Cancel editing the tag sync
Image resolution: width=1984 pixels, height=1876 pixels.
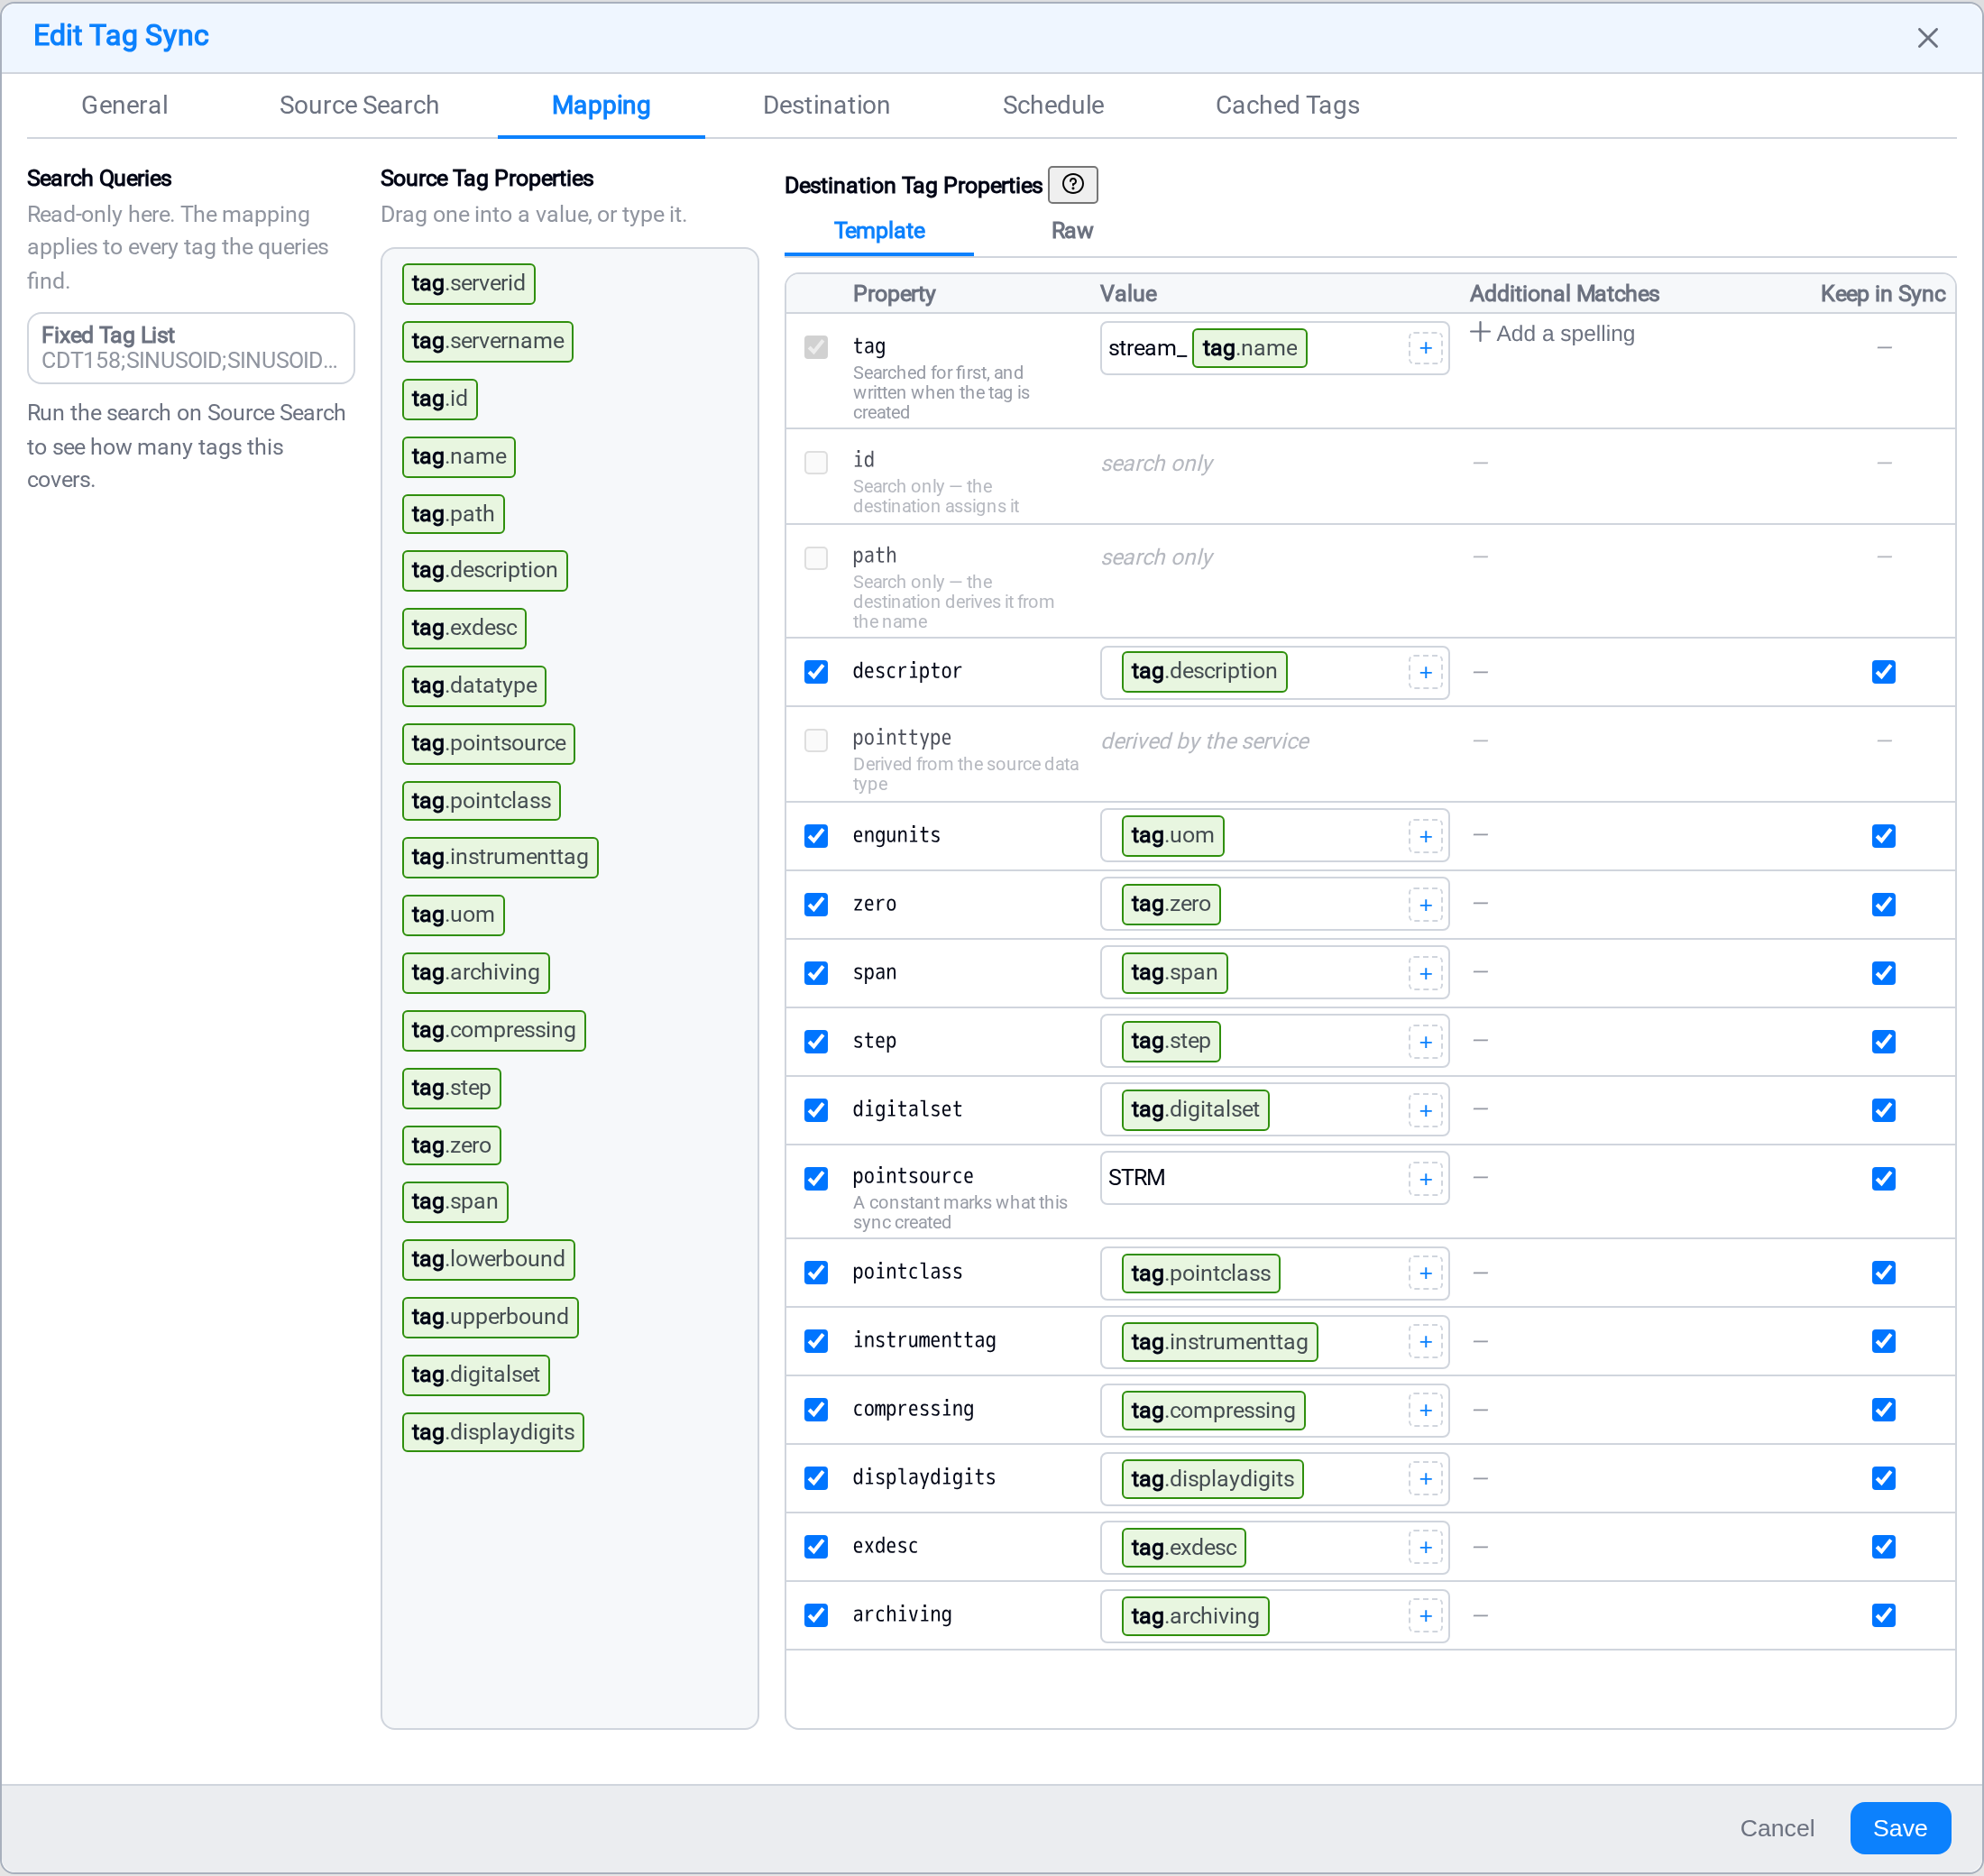click(1776, 1828)
